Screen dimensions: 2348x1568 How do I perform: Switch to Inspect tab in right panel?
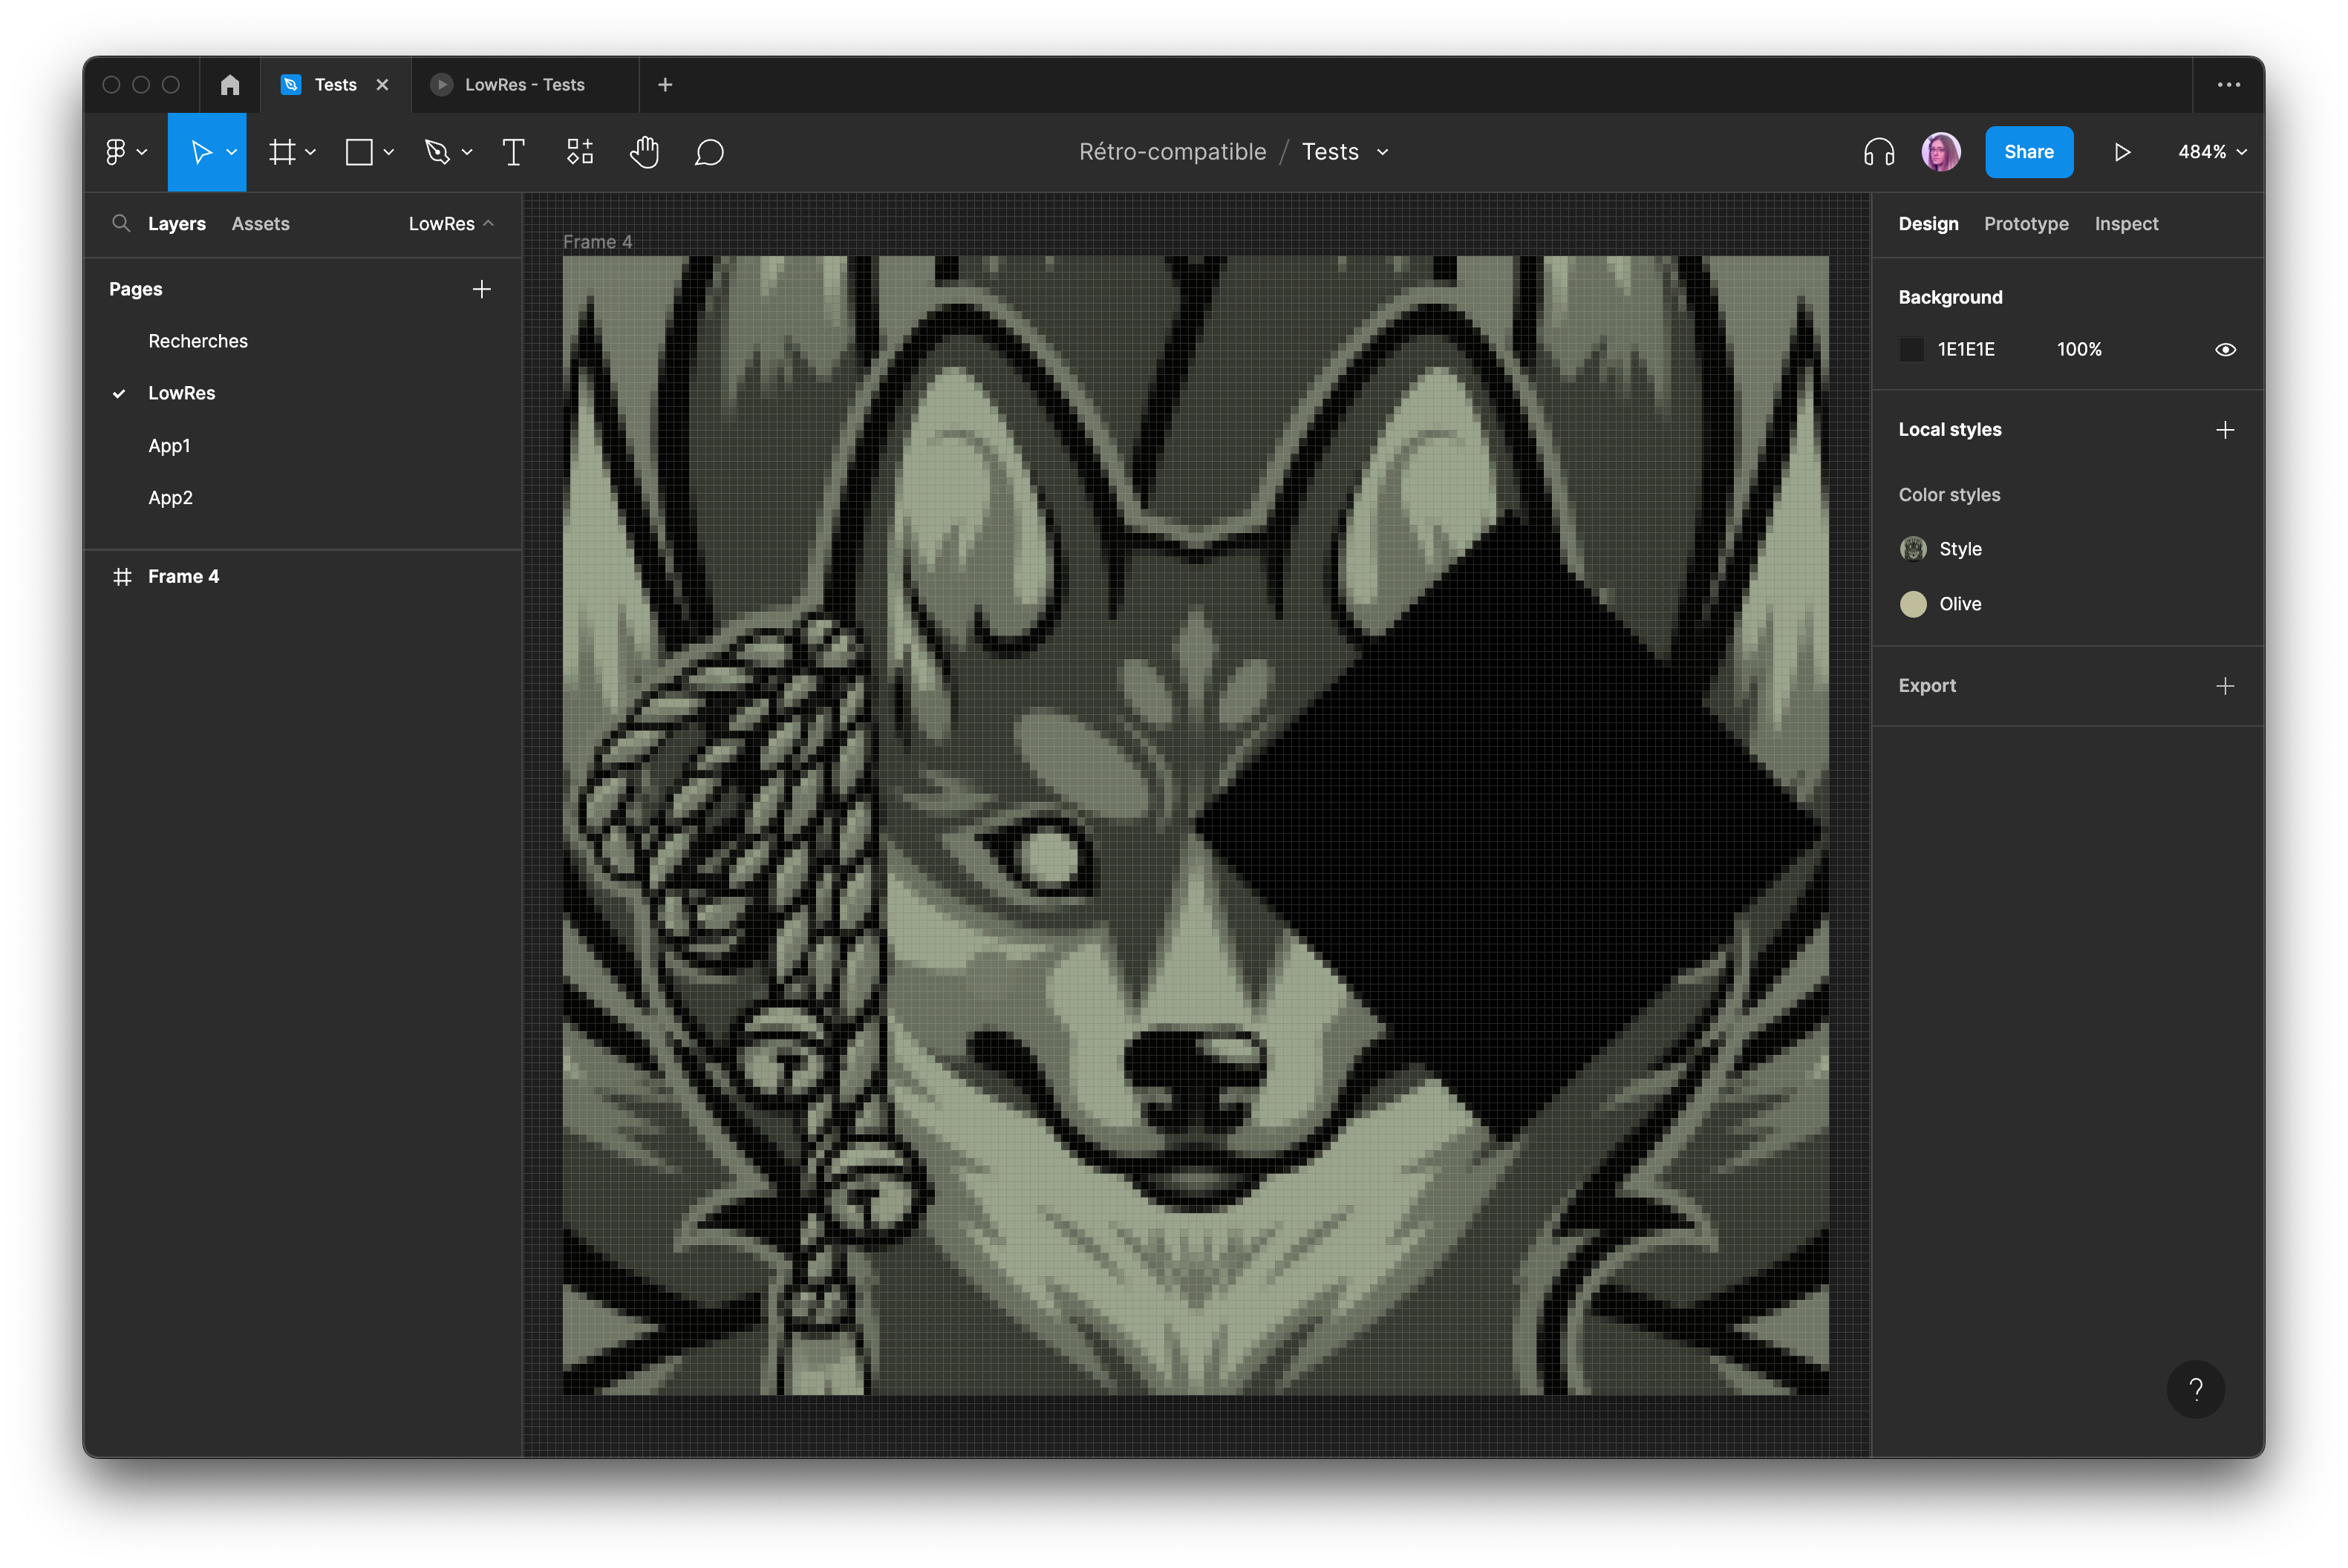click(x=2126, y=222)
